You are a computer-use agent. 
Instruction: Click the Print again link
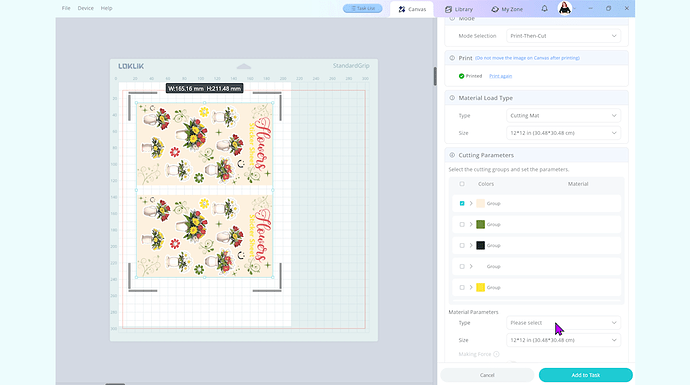coord(500,76)
